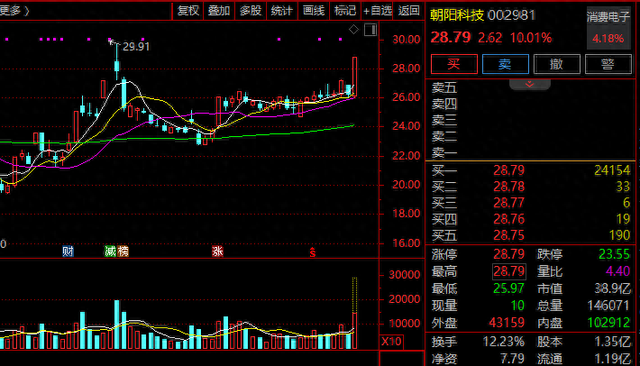The height and width of the screenshot is (366, 640).
Task: Collapse the order book with red chevron
Action: coord(530,84)
